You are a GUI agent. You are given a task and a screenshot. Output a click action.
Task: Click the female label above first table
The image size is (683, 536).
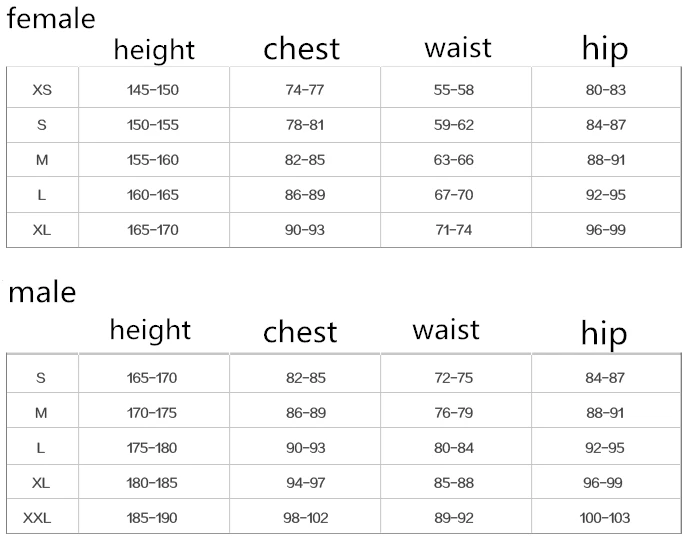pyautogui.click(x=51, y=19)
